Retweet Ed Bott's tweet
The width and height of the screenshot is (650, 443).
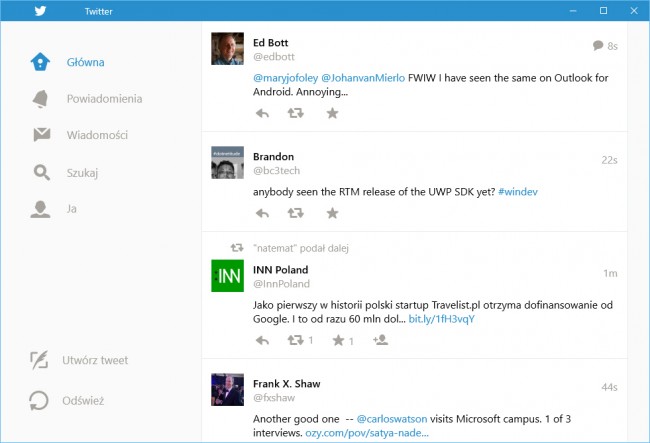[x=296, y=113]
